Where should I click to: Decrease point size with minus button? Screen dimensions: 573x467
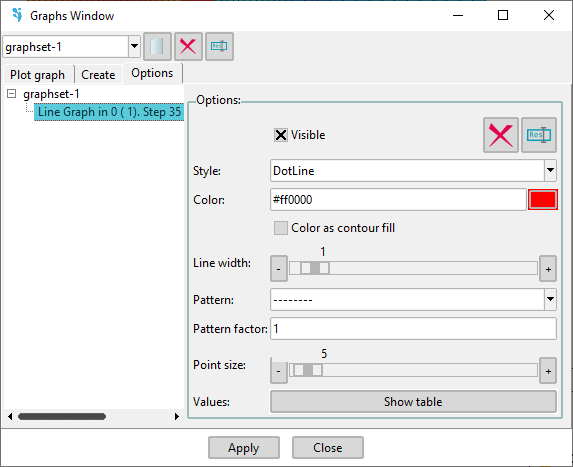[279, 371]
